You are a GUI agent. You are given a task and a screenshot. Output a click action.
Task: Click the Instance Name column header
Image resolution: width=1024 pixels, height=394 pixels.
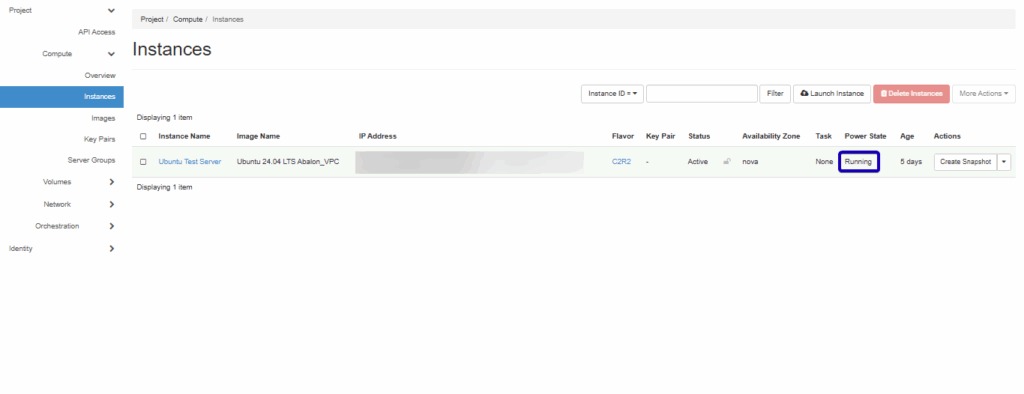pos(184,136)
